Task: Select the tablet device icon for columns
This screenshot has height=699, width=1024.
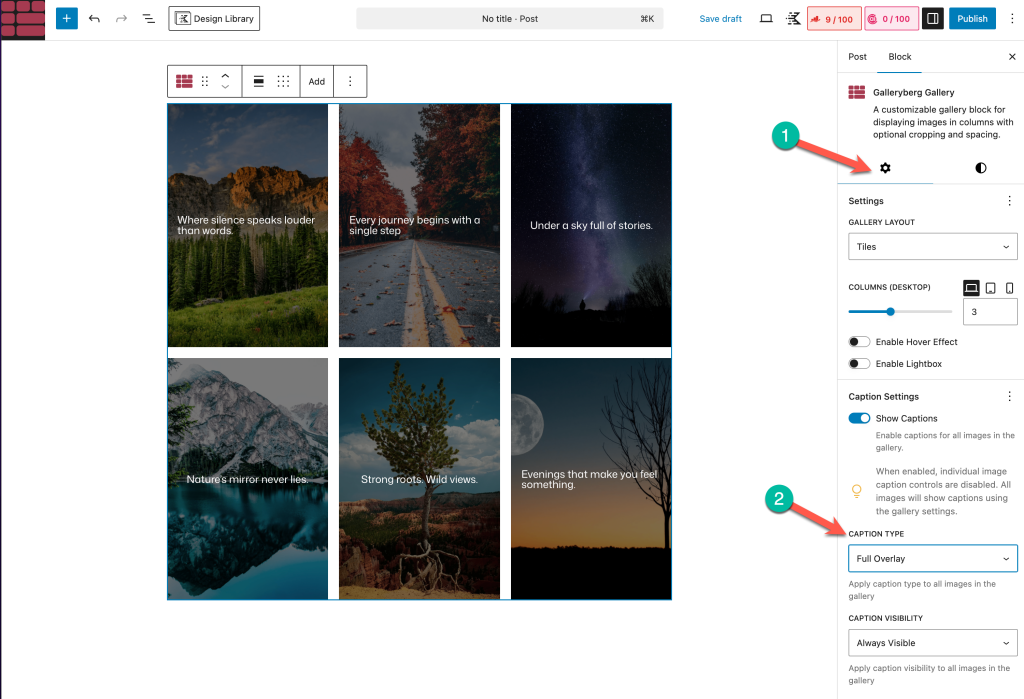Action: coord(990,288)
